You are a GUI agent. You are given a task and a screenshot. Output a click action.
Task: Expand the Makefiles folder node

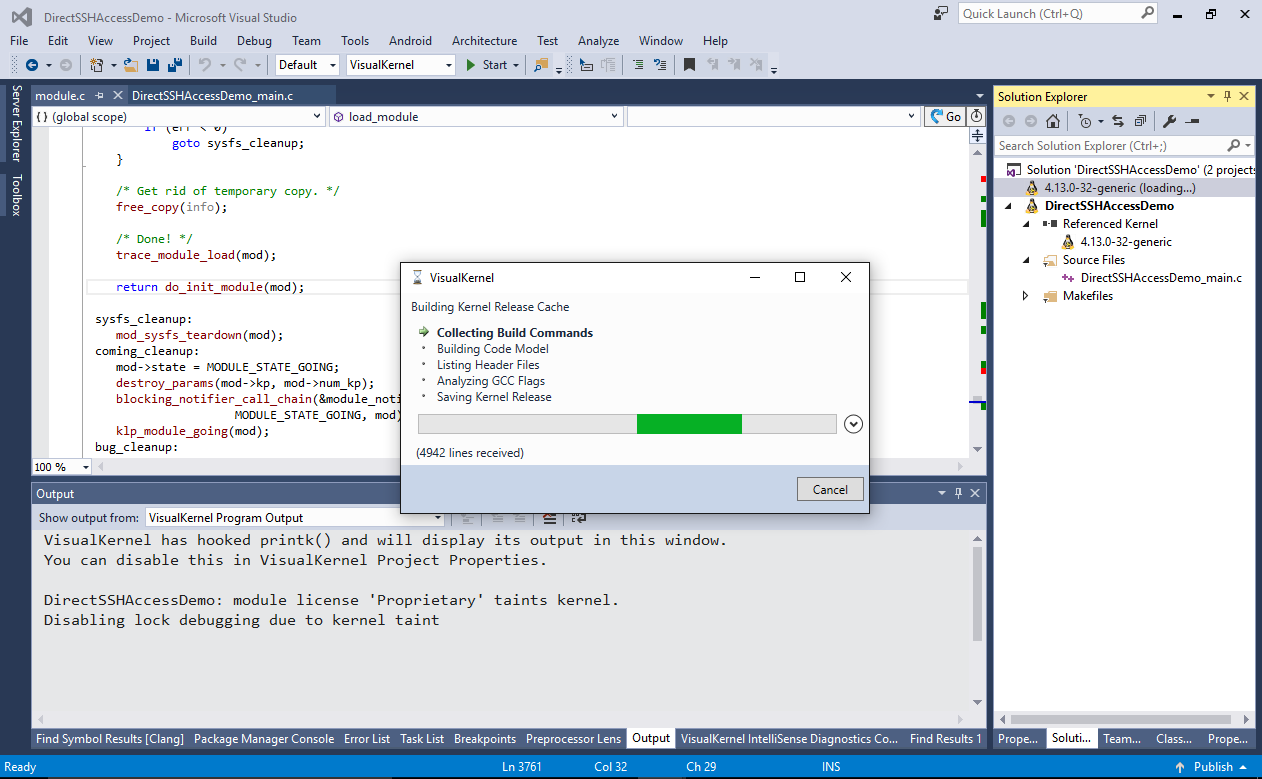tap(1025, 296)
